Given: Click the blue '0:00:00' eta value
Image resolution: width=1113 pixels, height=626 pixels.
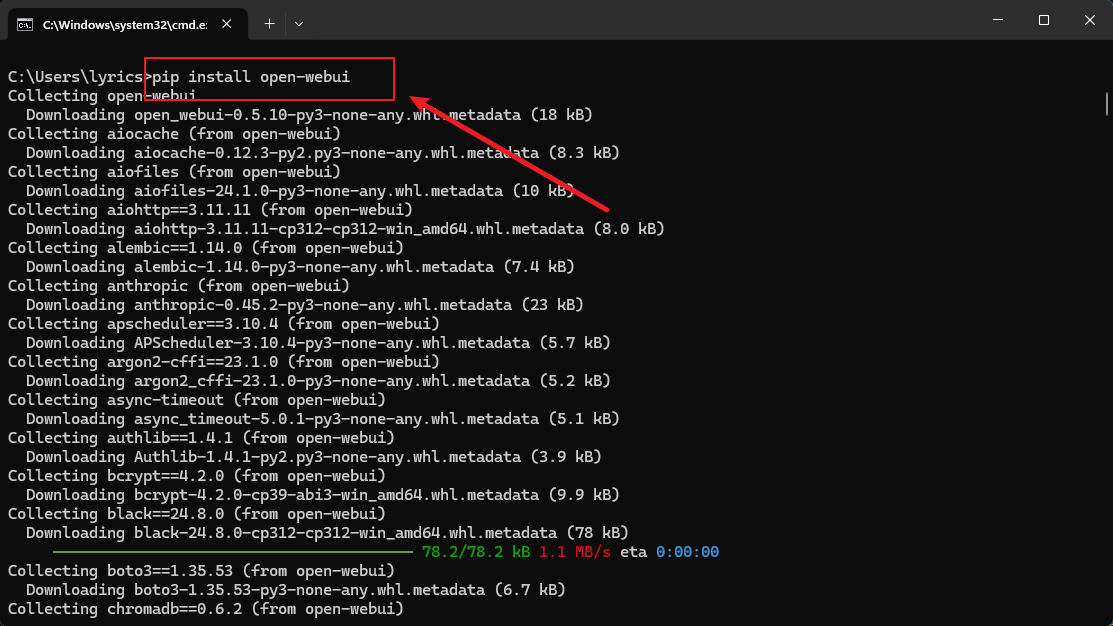Looking at the screenshot, I should pos(687,551).
